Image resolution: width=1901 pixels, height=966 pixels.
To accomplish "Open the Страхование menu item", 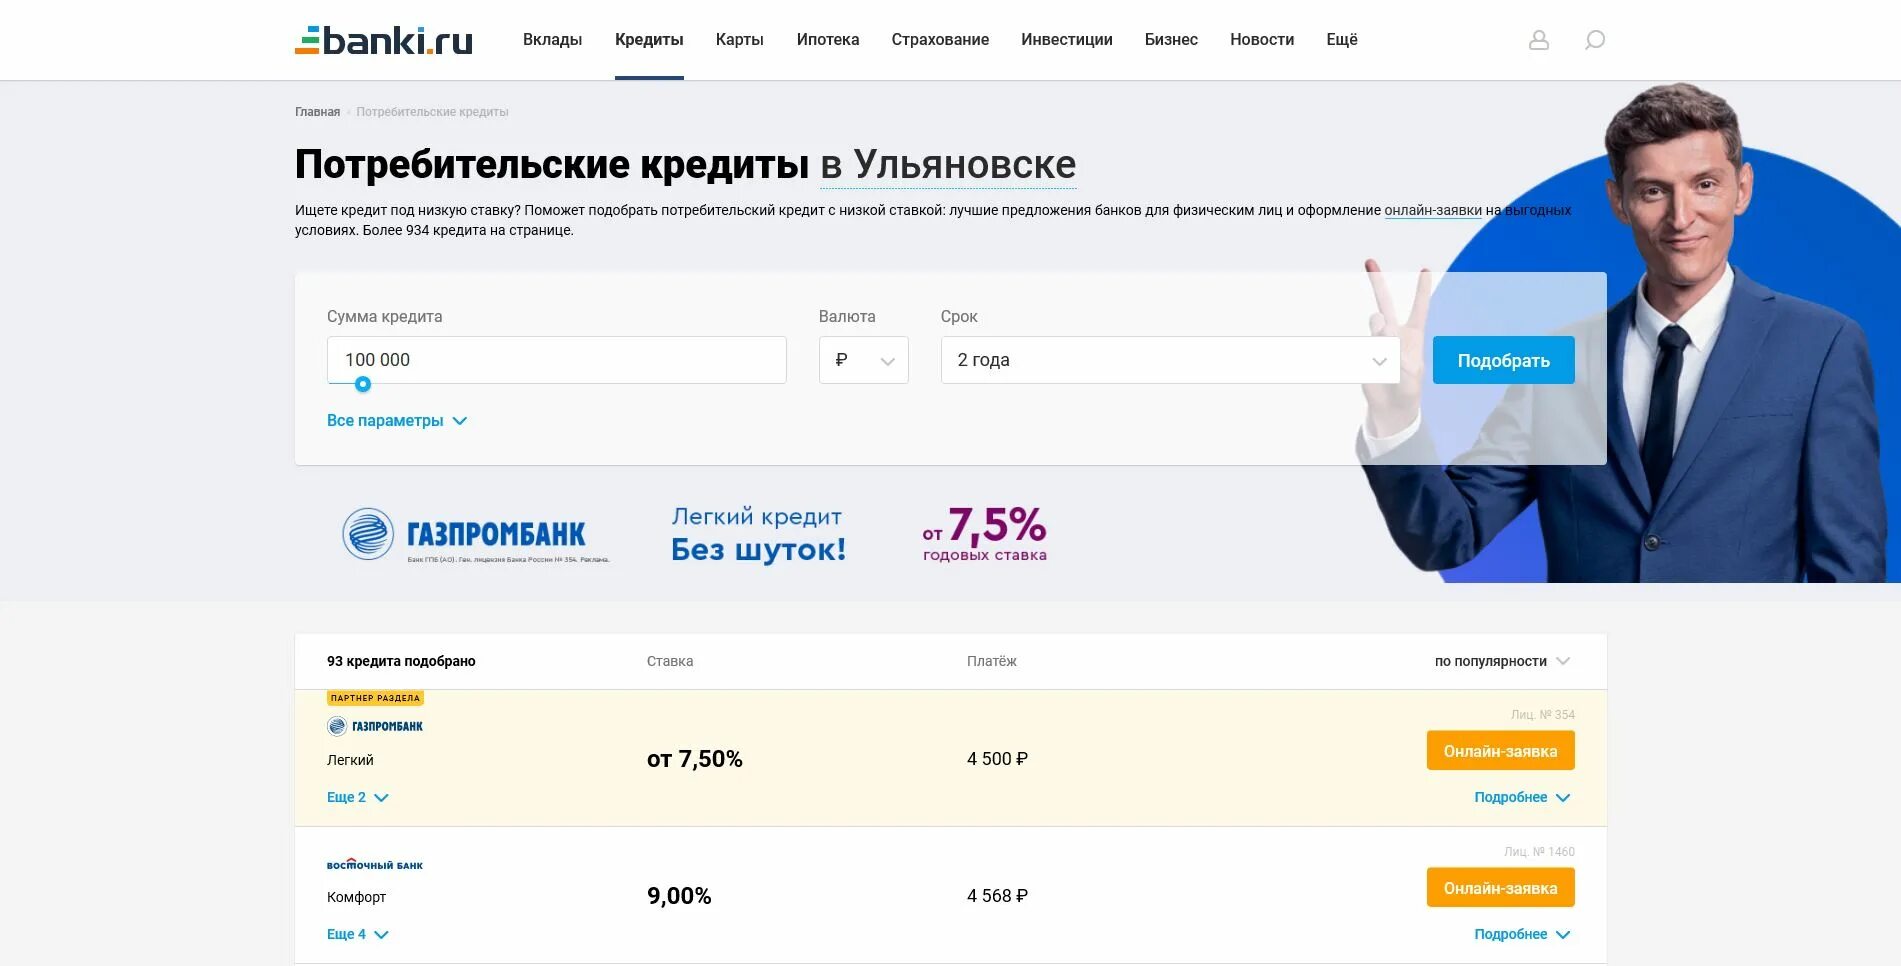I will point(940,40).
